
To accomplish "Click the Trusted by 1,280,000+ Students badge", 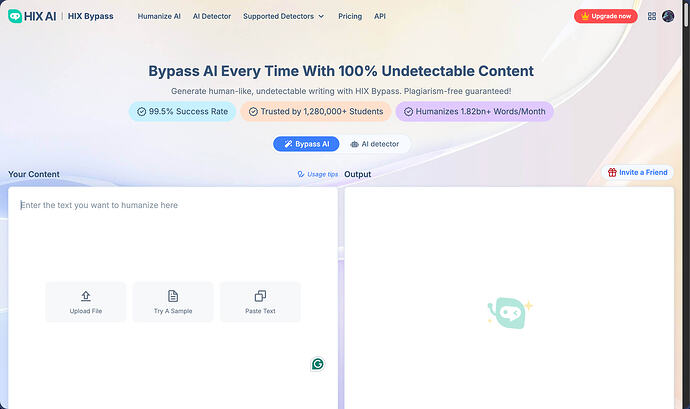I will (x=316, y=112).
